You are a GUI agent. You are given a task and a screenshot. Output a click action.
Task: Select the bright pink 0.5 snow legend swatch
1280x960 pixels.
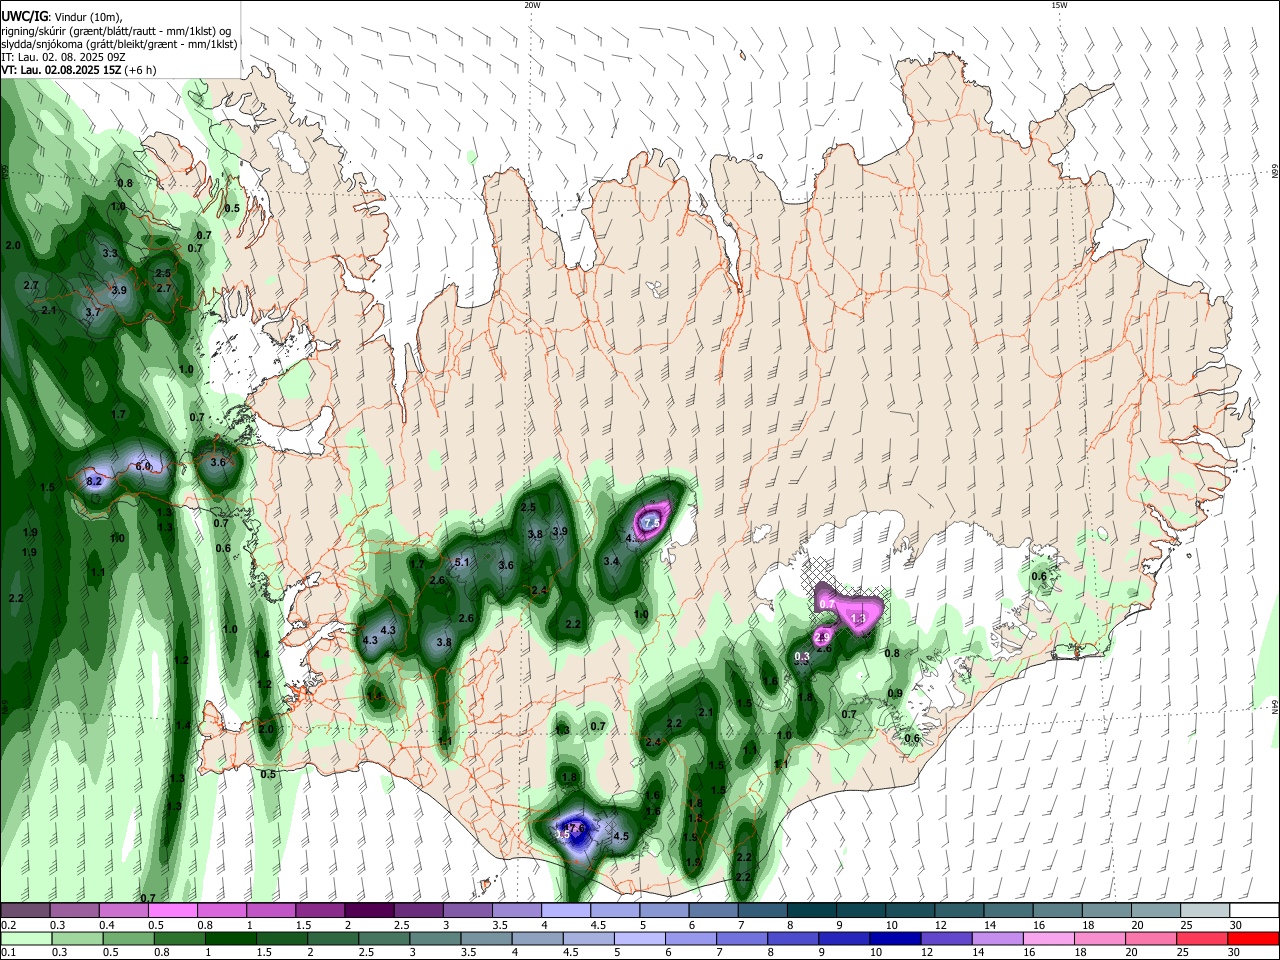coord(172,910)
